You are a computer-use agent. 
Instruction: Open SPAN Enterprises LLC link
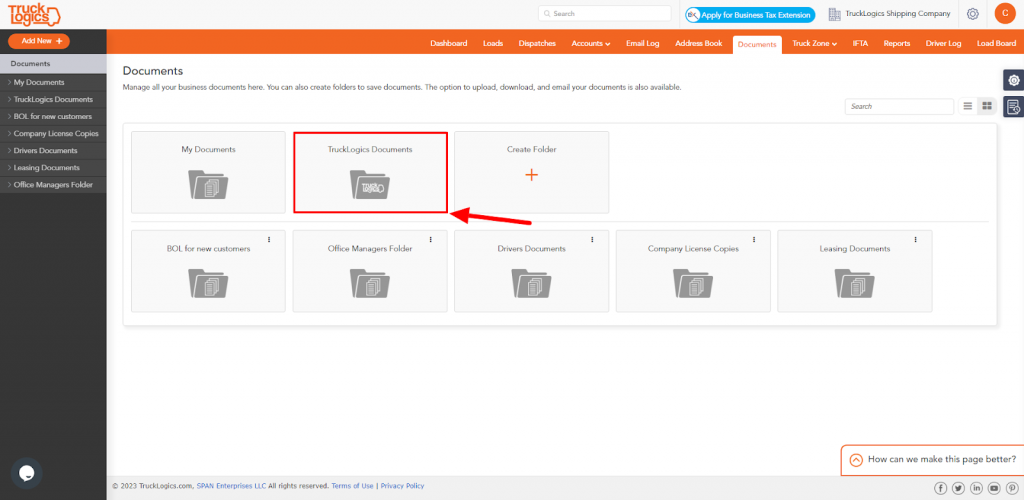(231, 486)
